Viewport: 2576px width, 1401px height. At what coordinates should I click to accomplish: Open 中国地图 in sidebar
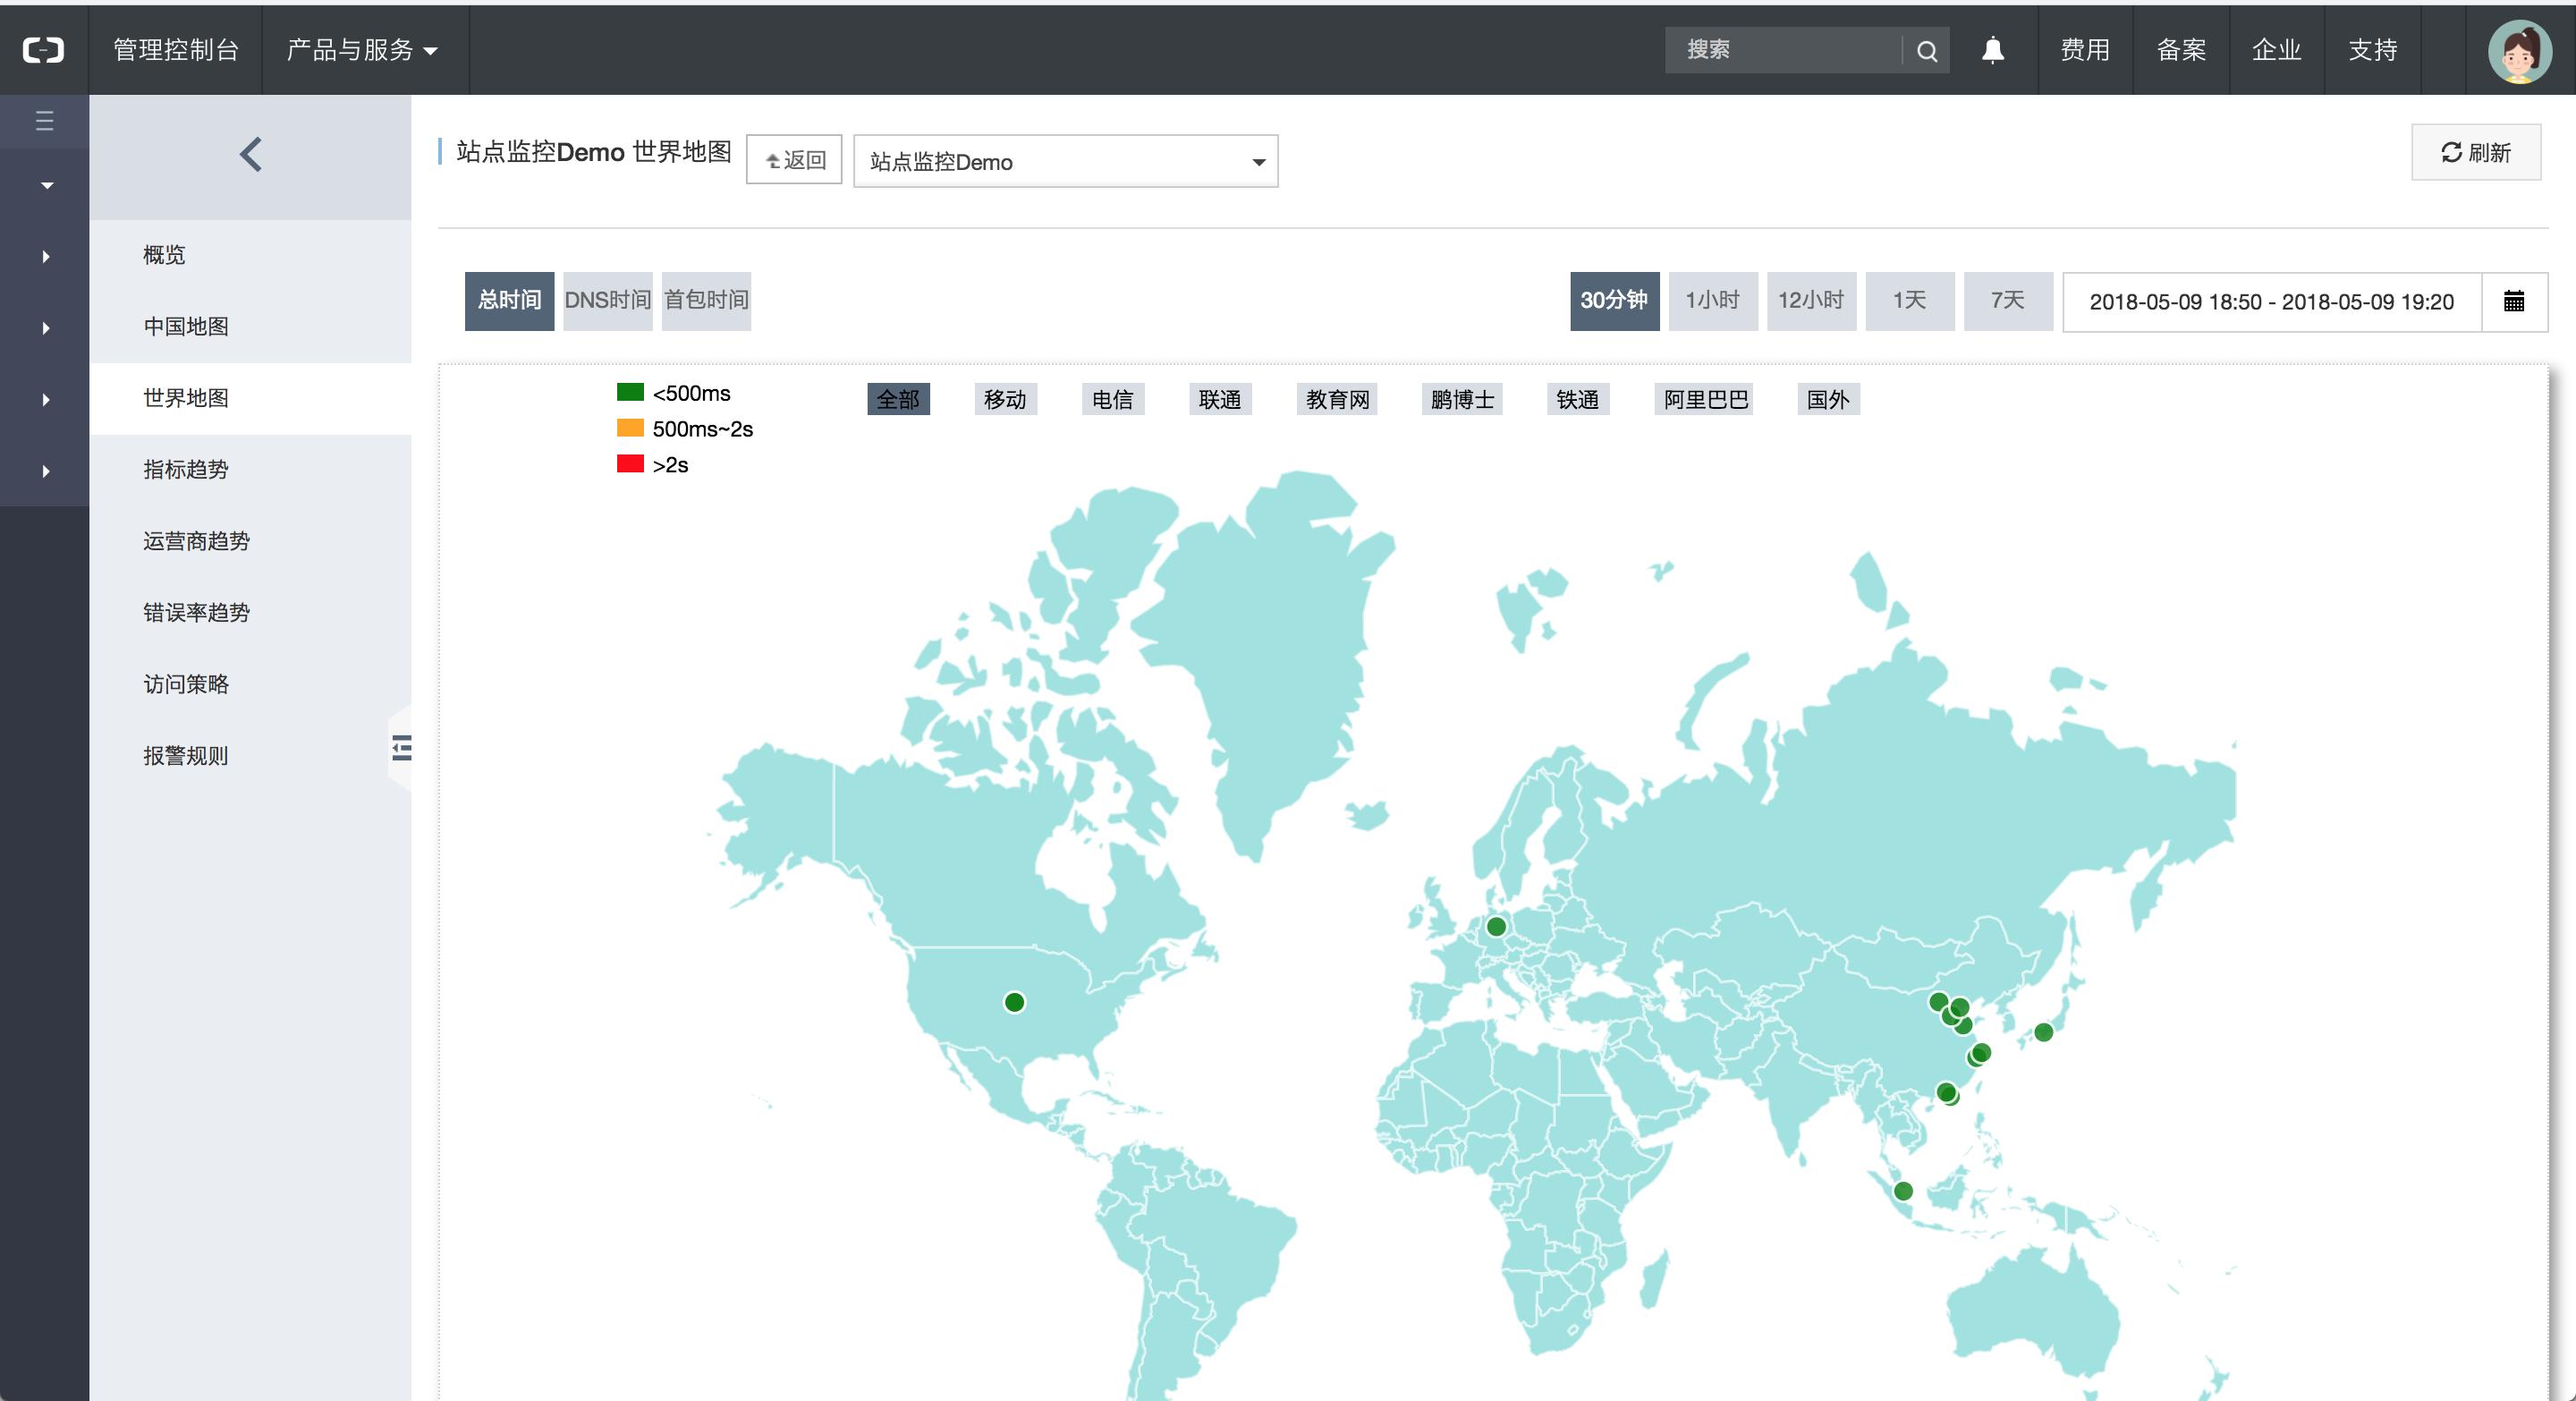(186, 326)
